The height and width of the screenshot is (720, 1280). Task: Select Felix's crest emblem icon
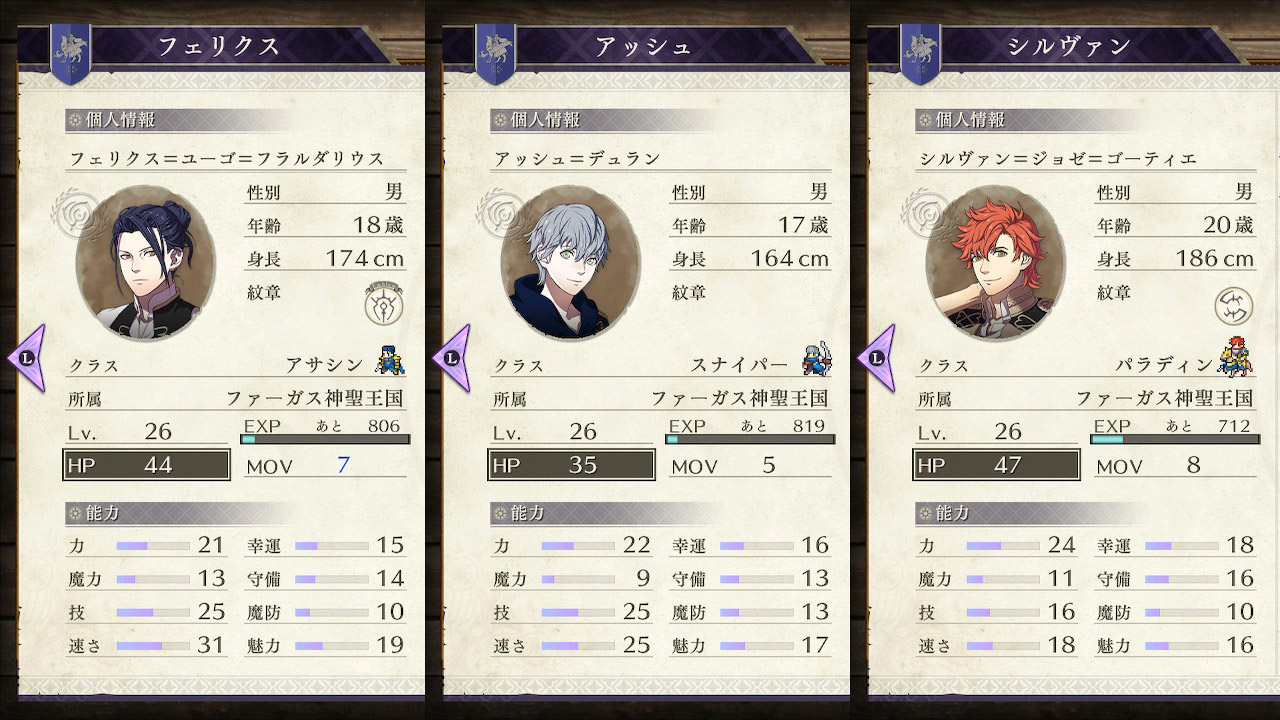(x=384, y=302)
